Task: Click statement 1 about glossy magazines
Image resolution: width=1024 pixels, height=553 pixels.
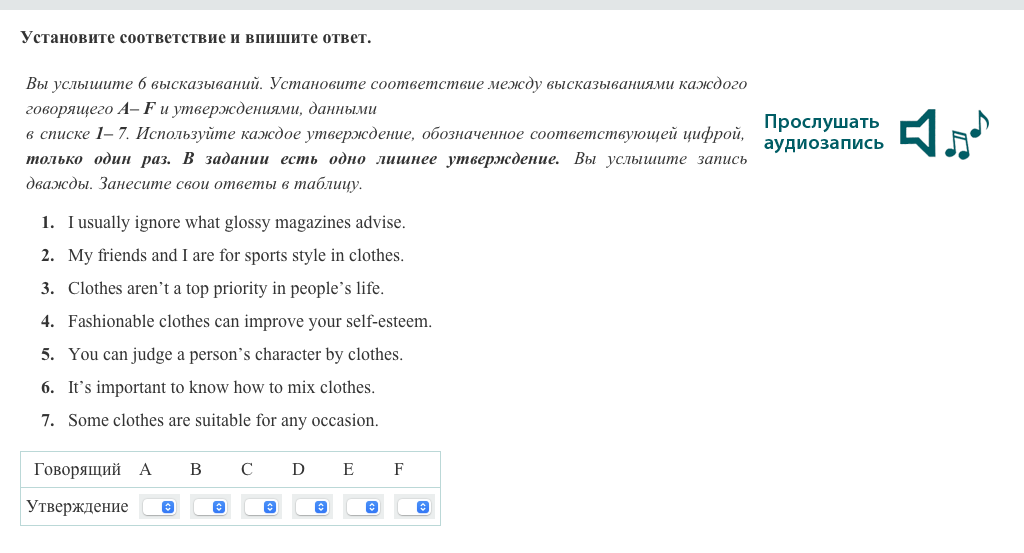Action: (236, 223)
